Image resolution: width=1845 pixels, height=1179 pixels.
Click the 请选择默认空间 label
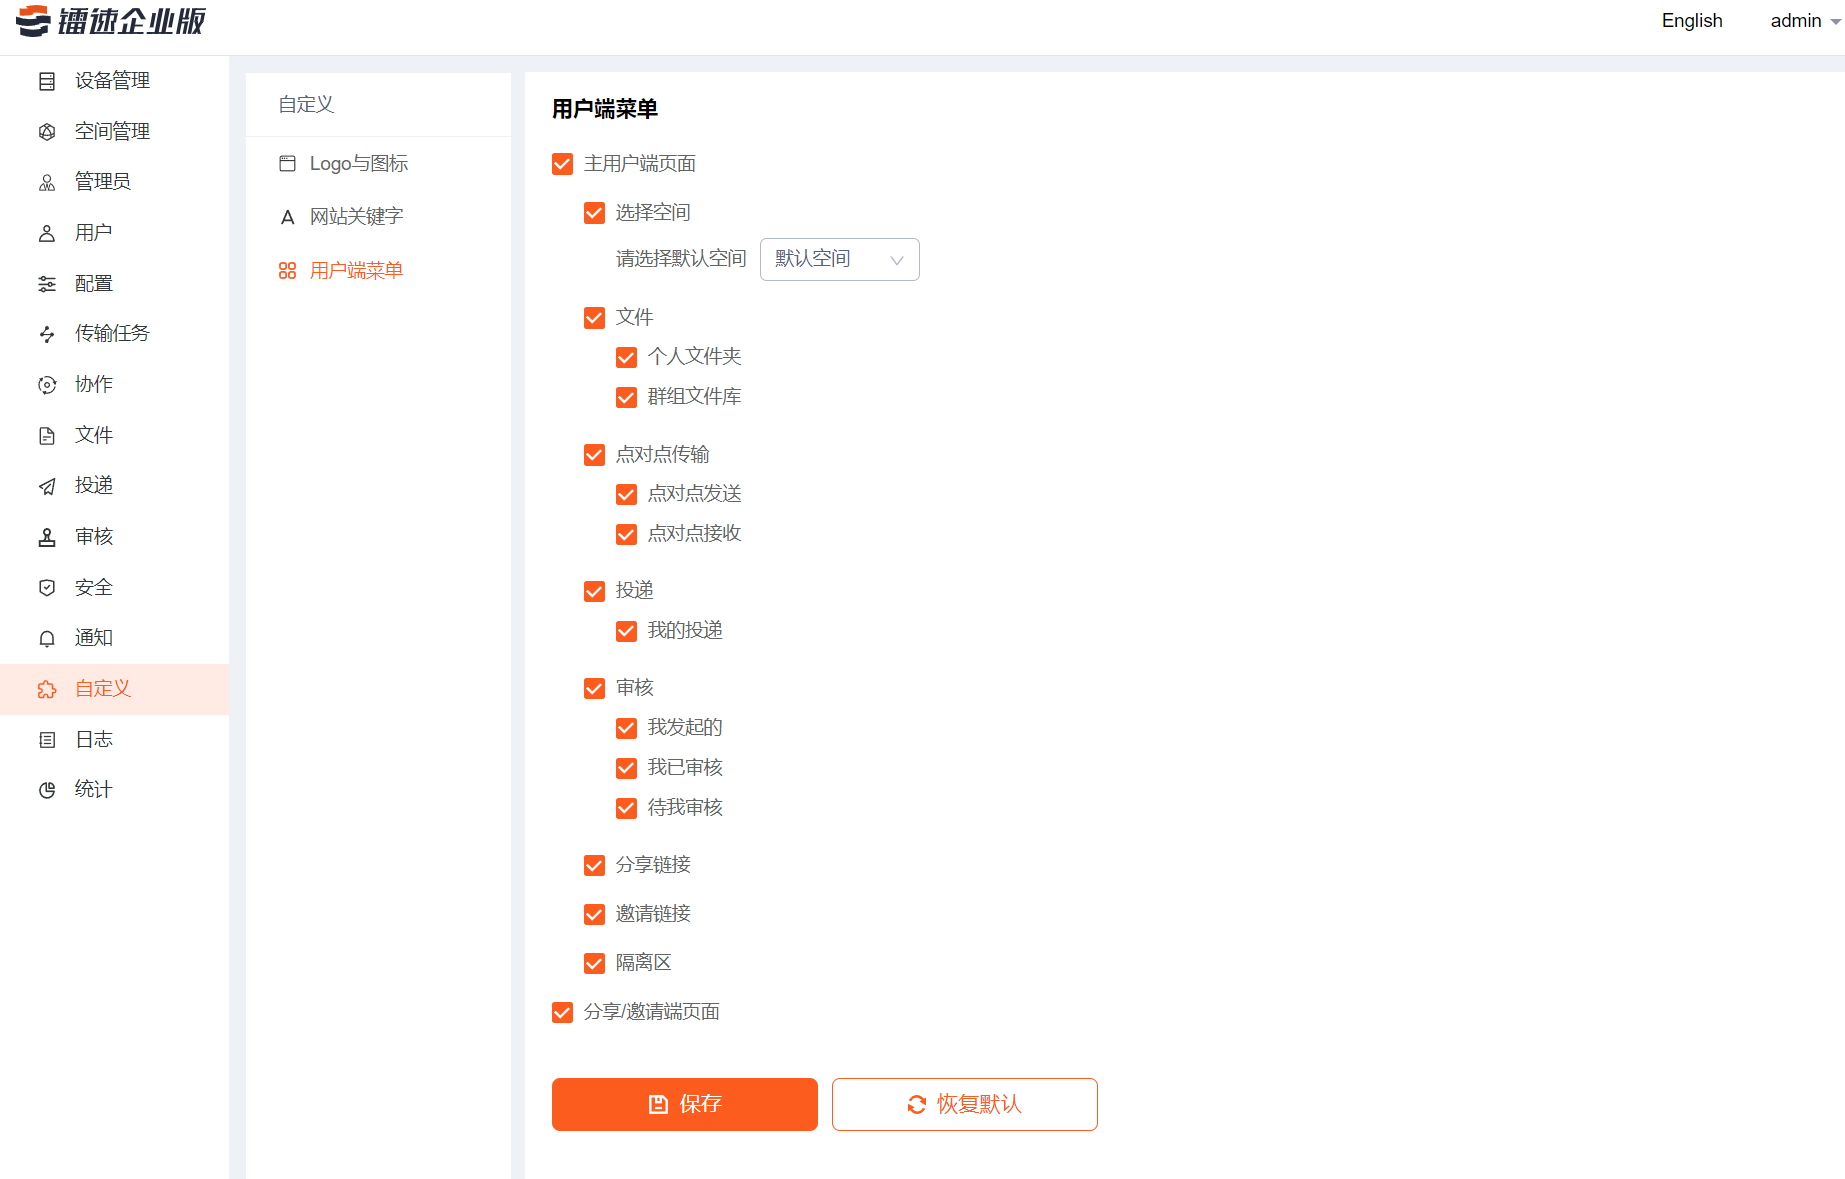click(x=681, y=259)
